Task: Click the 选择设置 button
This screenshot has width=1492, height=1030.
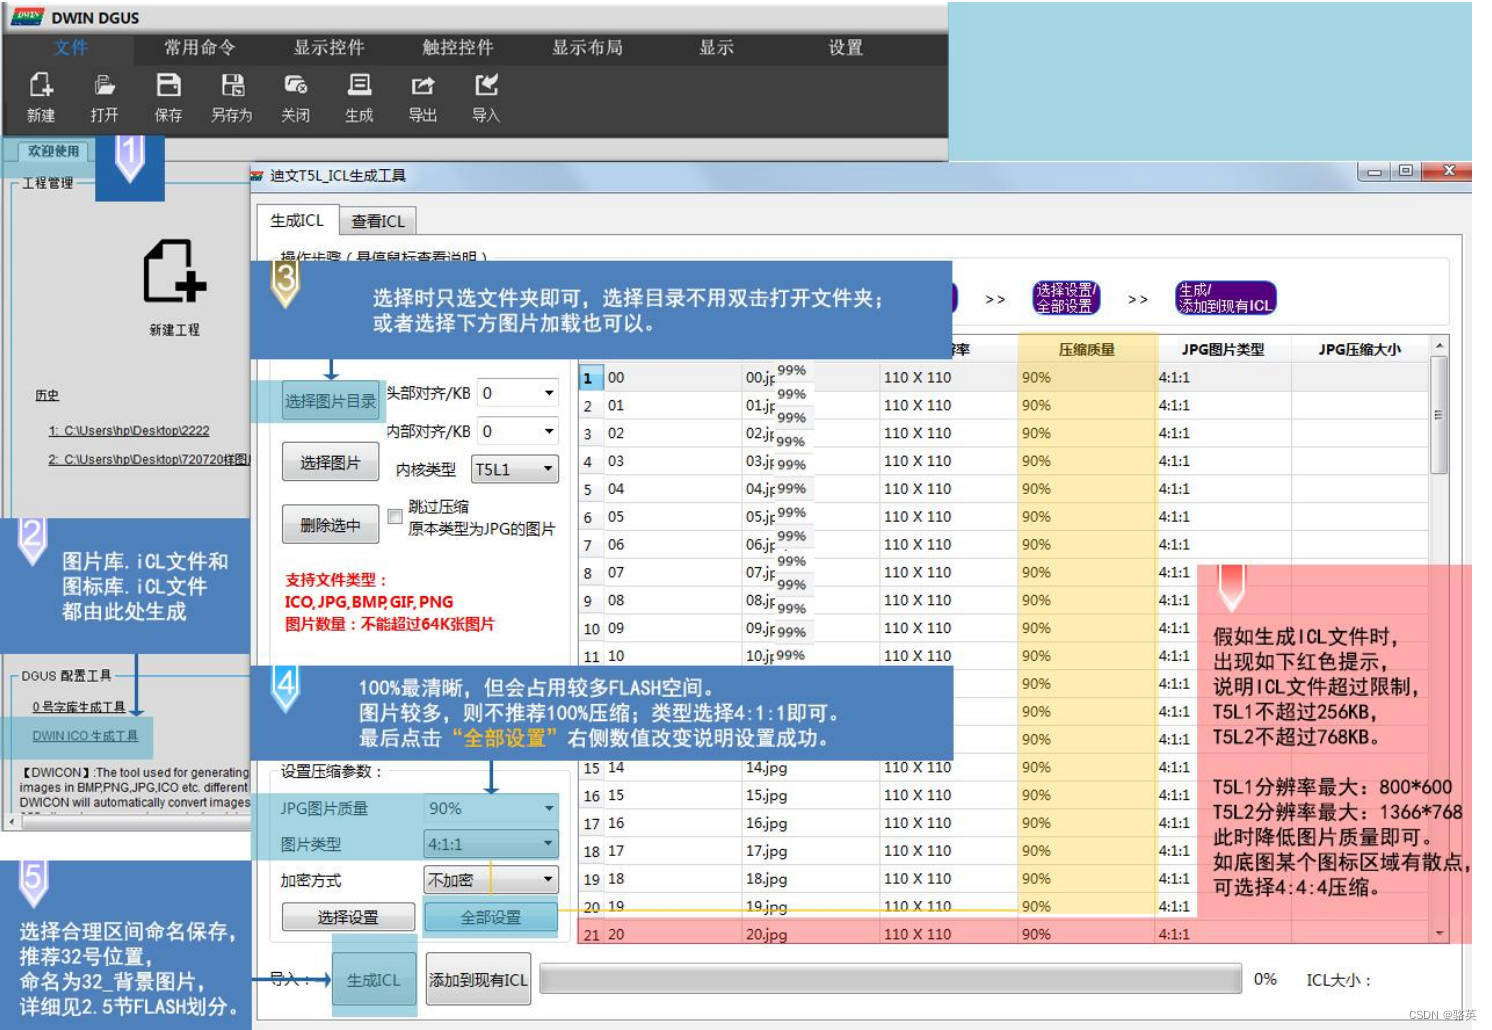Action: click(348, 916)
